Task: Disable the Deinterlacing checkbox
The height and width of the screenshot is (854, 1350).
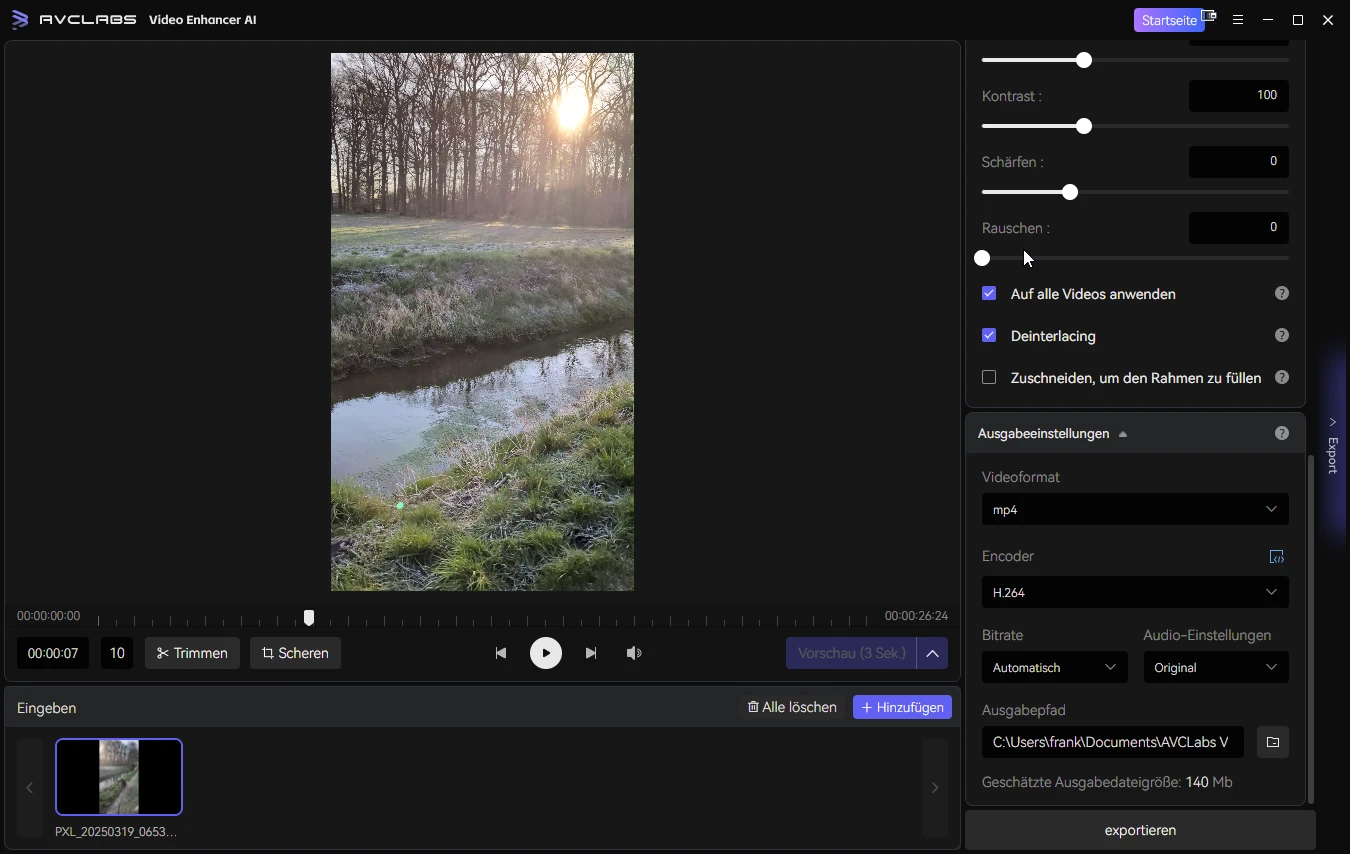Action: pyautogui.click(x=989, y=336)
